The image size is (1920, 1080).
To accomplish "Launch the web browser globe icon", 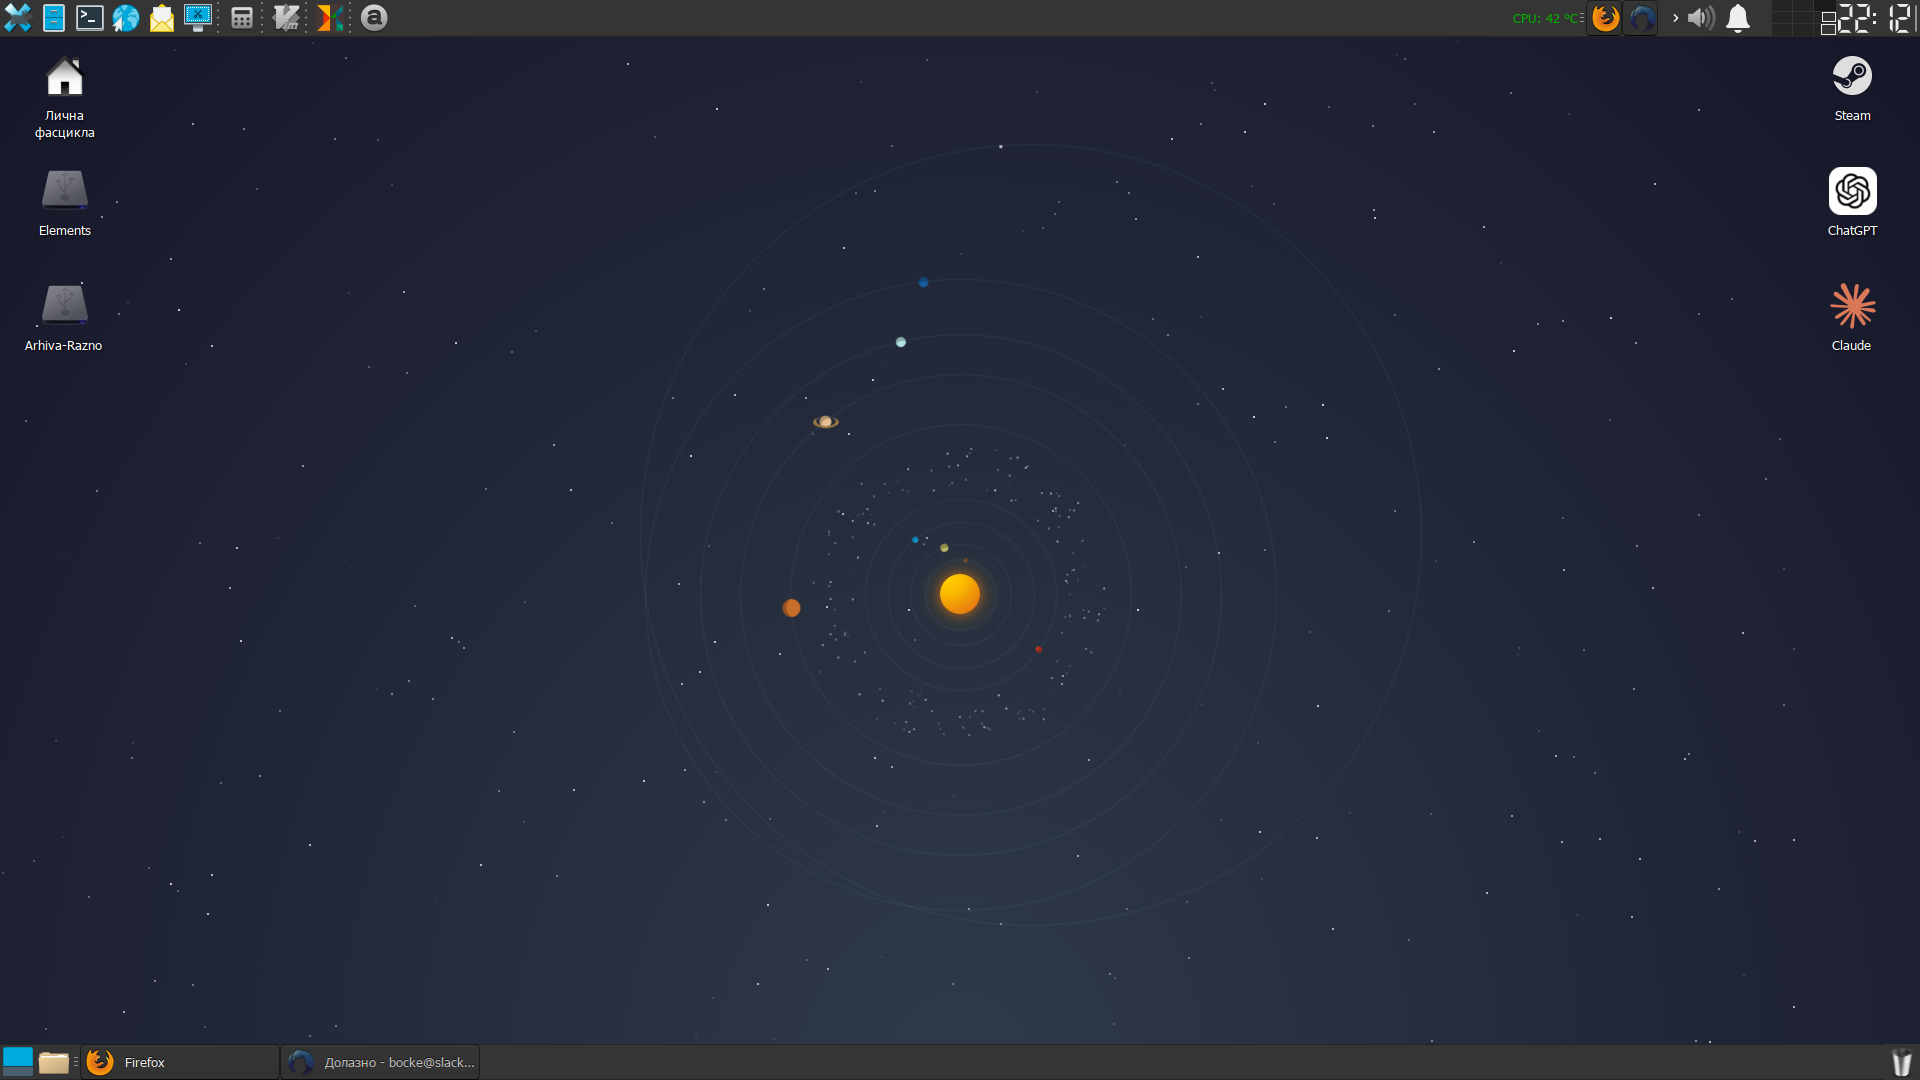I will click(x=126, y=18).
